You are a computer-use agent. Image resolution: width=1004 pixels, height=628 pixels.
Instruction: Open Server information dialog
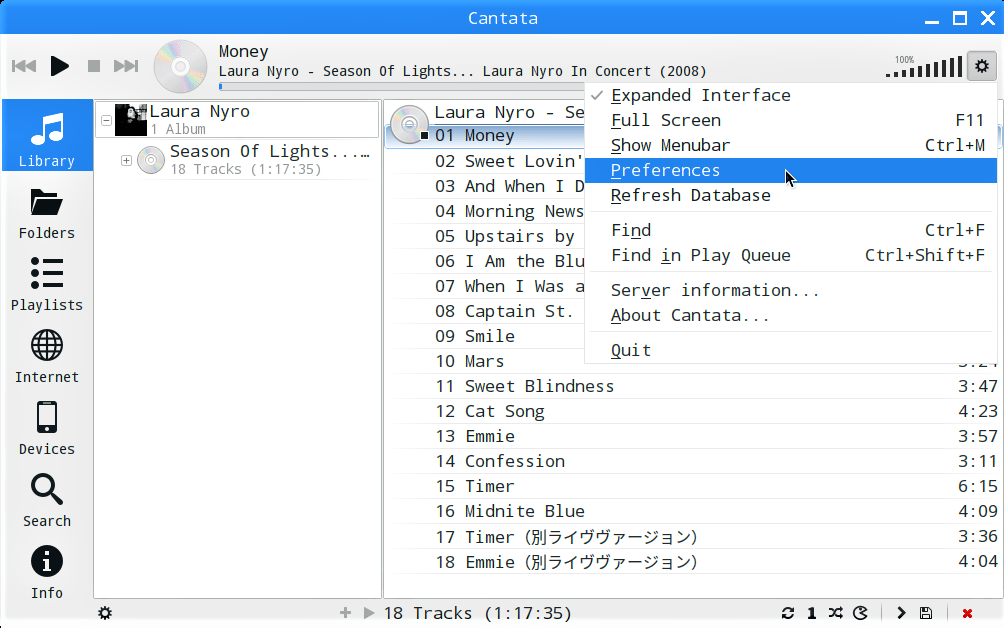[x=791, y=290]
